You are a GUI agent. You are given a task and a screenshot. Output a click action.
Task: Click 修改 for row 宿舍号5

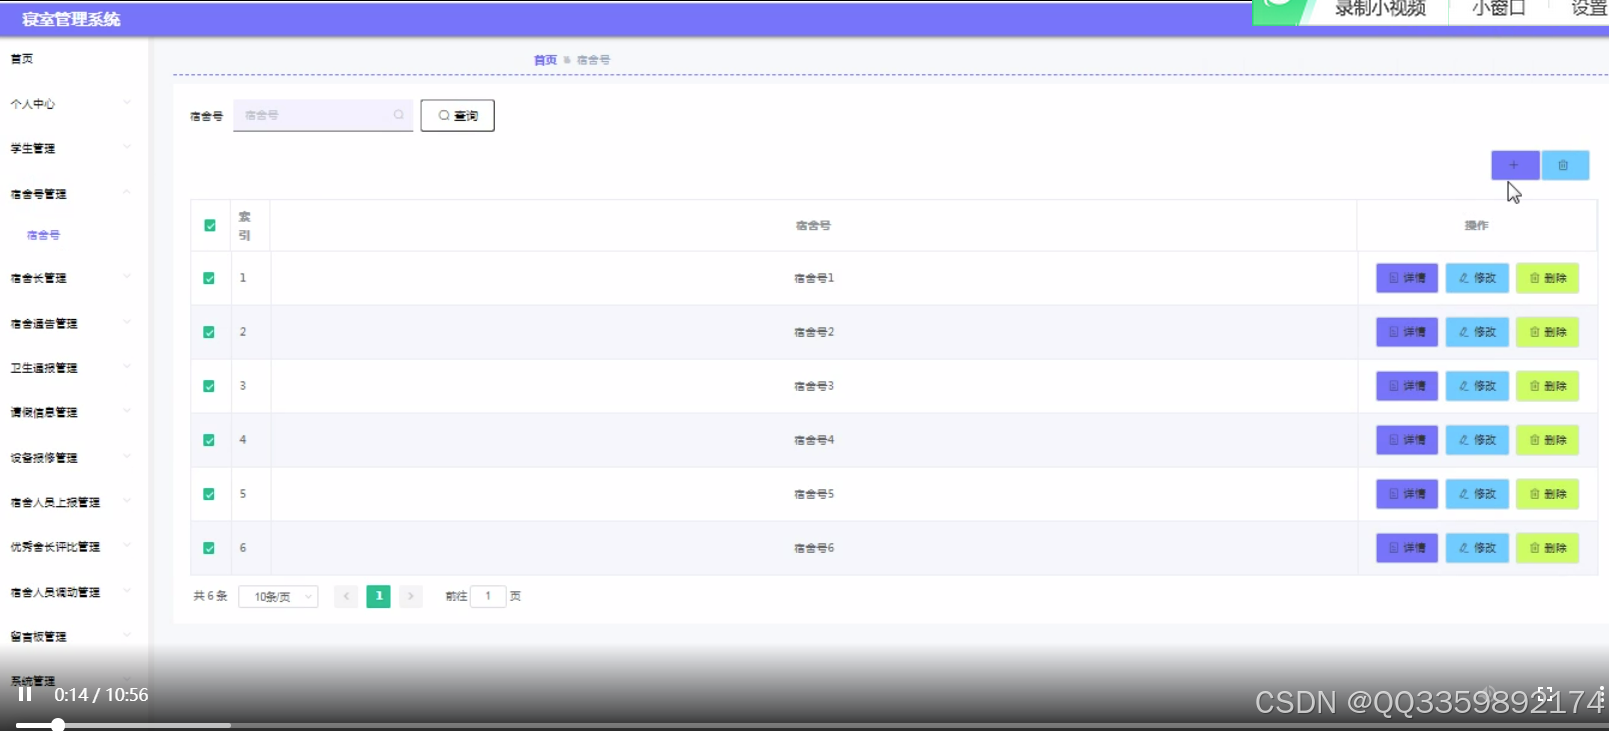tap(1477, 494)
